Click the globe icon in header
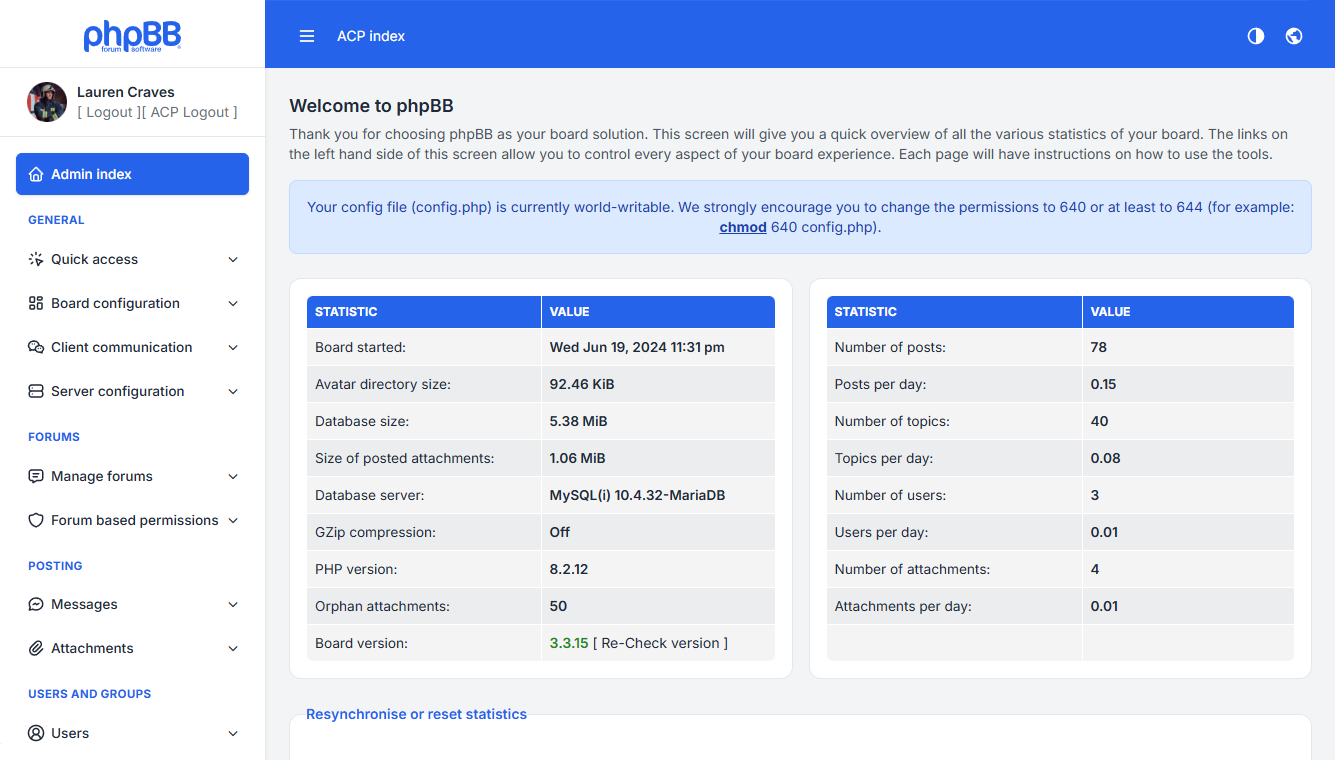This screenshot has height=760, width=1335. tap(1294, 36)
